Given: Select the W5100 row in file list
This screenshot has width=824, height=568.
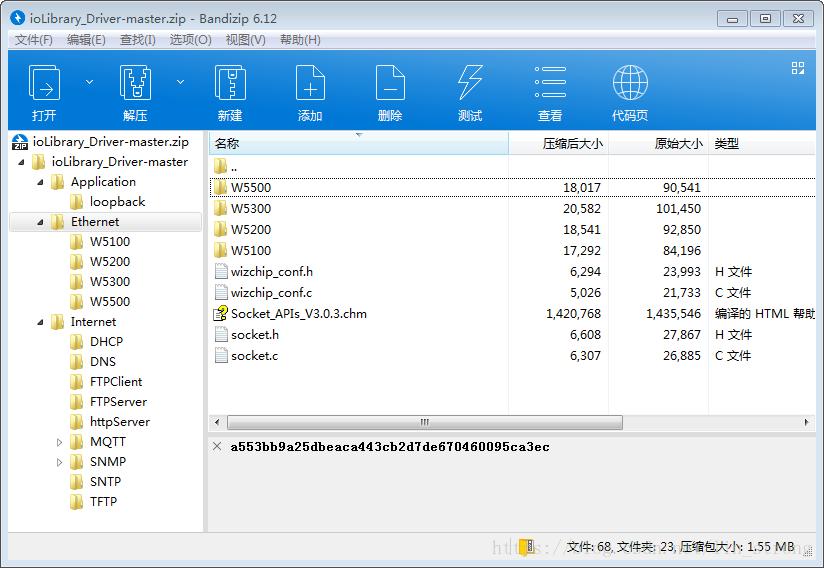Looking at the screenshot, I should [512, 251].
